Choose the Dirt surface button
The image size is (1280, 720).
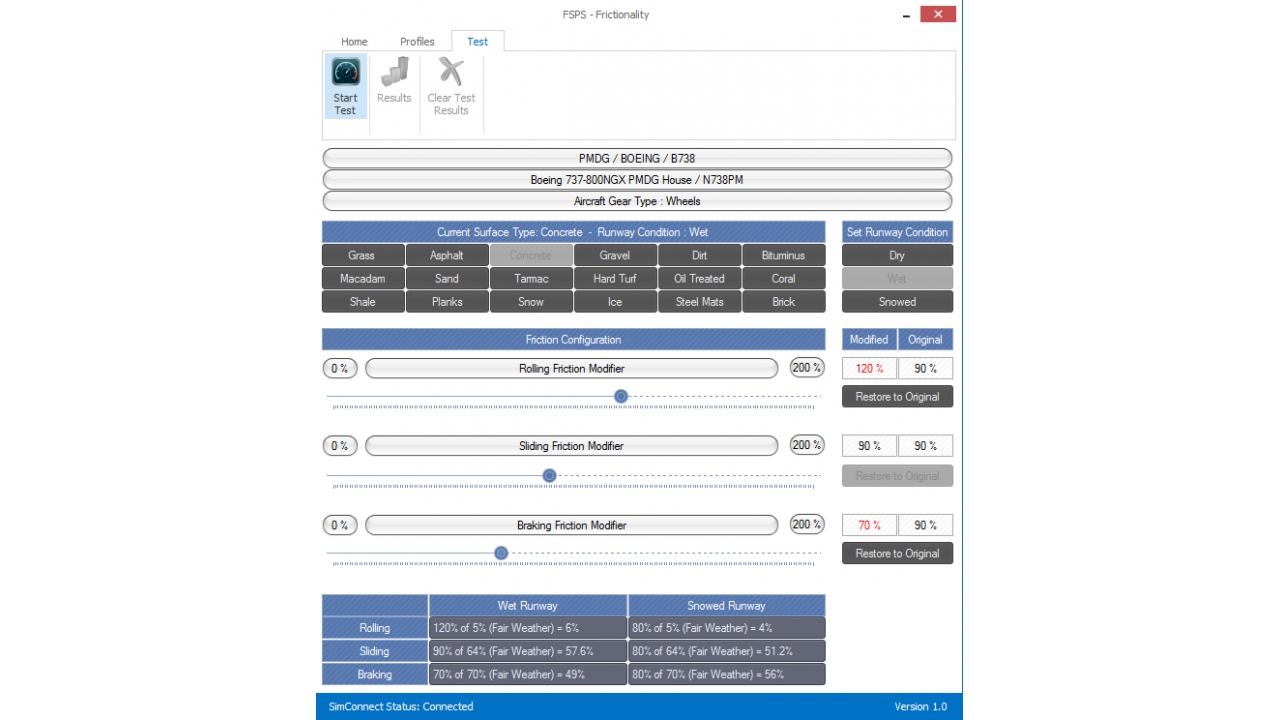(699, 255)
